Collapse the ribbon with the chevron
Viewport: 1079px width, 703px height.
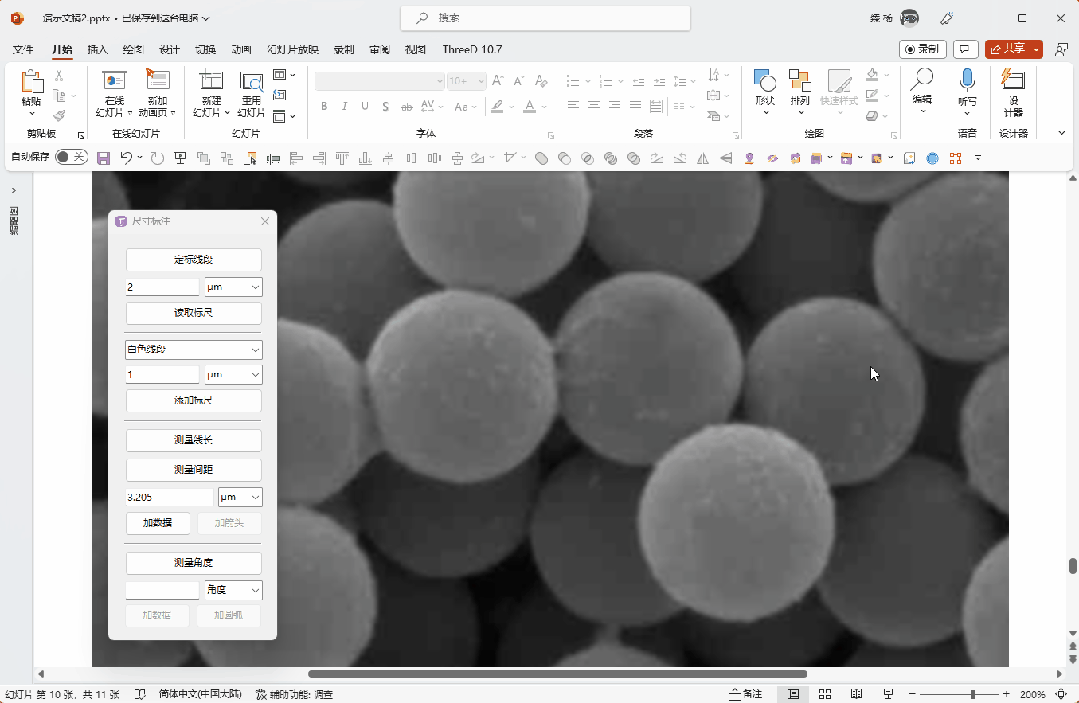[1062, 133]
